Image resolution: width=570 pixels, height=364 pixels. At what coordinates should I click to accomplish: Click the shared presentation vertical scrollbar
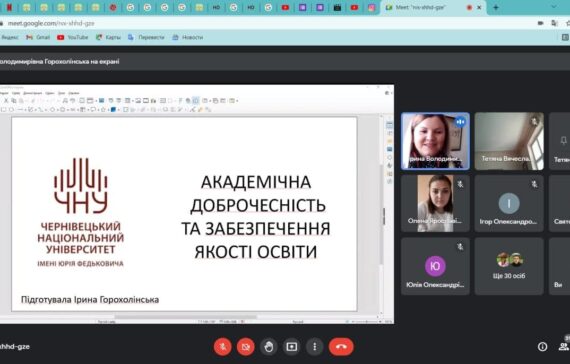tap(382, 215)
